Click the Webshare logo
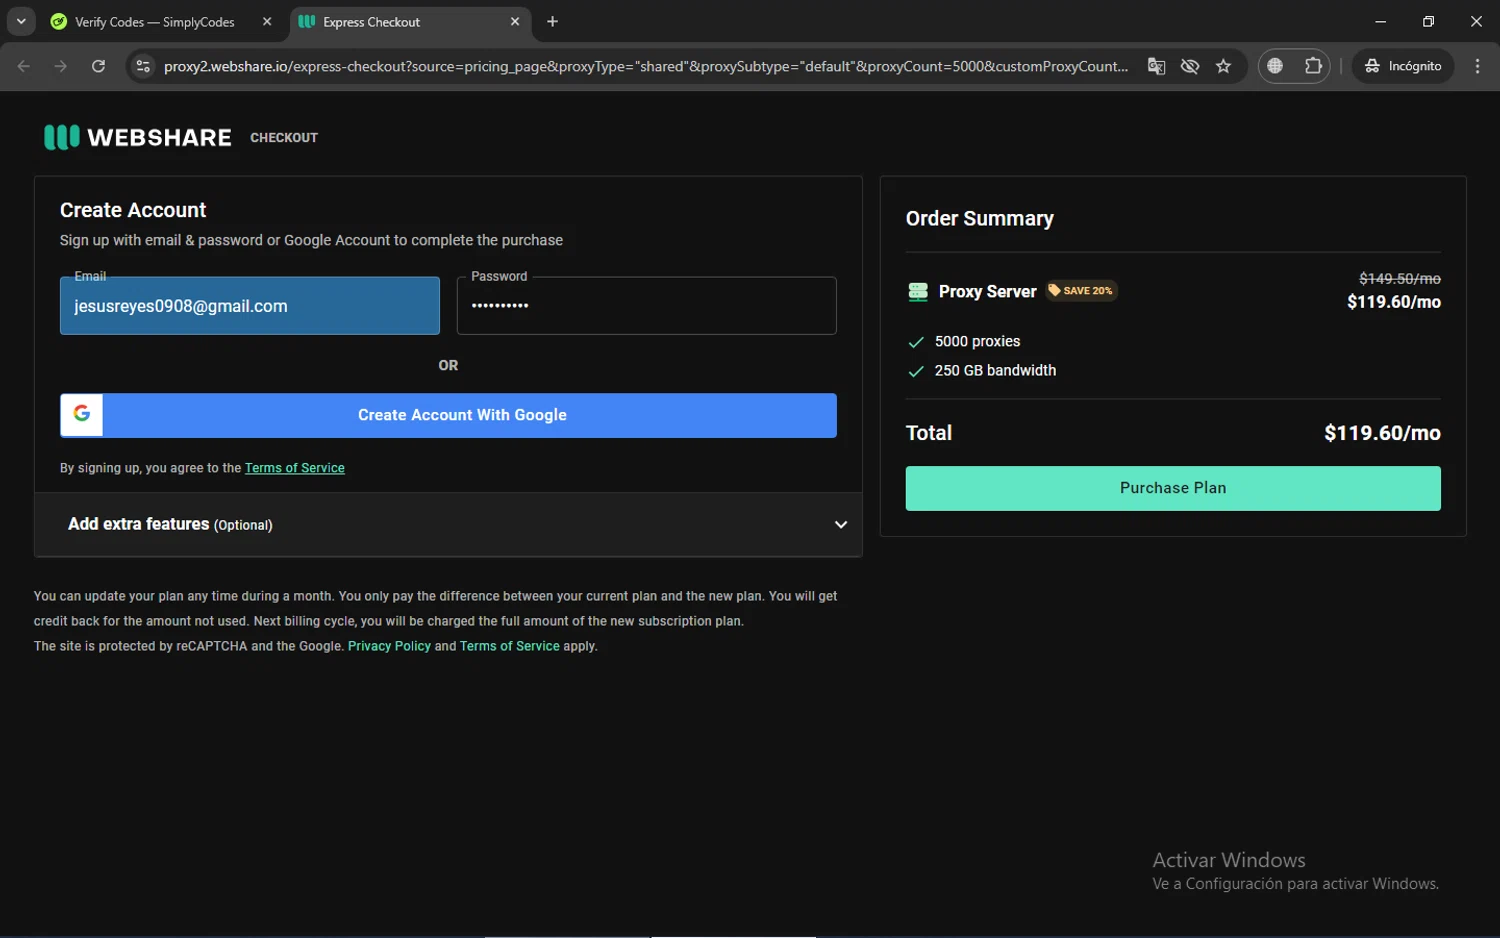 138,137
